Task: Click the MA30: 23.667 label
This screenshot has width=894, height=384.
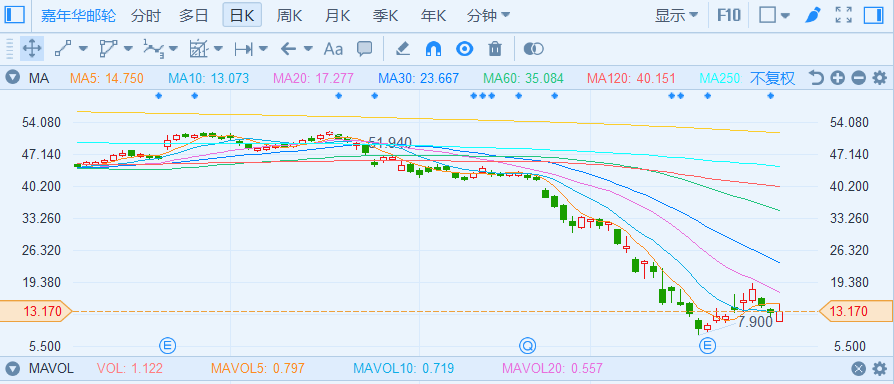Action: point(418,79)
